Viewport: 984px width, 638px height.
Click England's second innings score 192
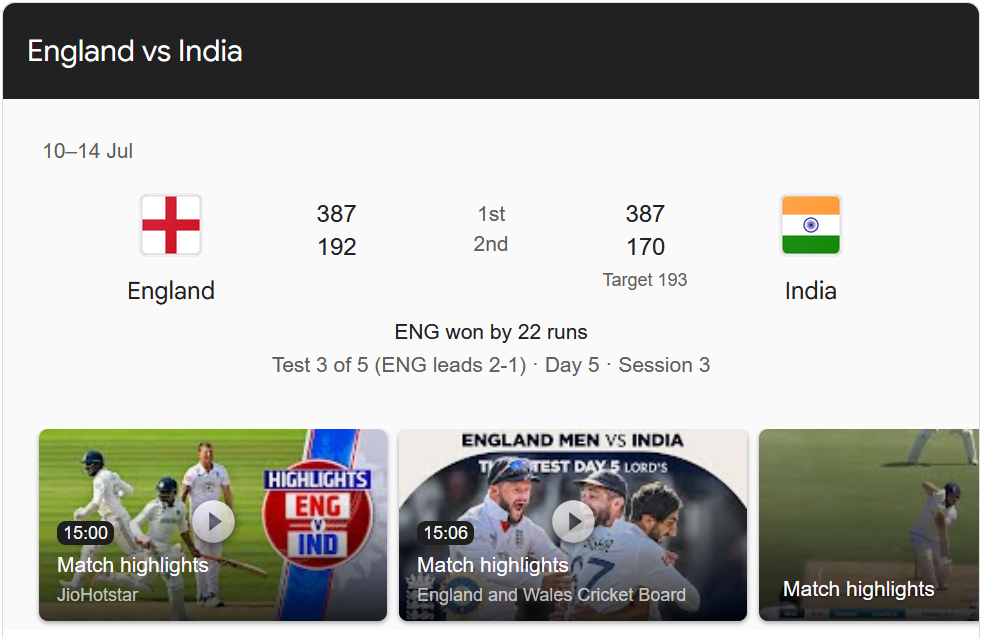click(x=336, y=247)
